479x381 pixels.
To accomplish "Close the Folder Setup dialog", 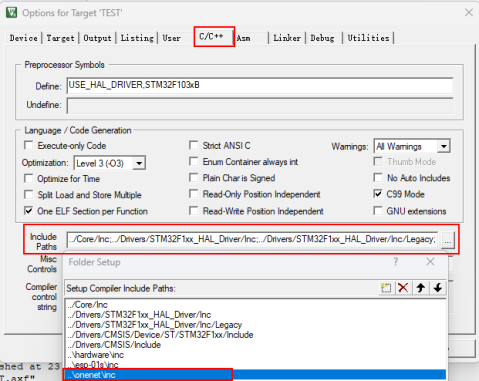I will pyautogui.click(x=430, y=262).
